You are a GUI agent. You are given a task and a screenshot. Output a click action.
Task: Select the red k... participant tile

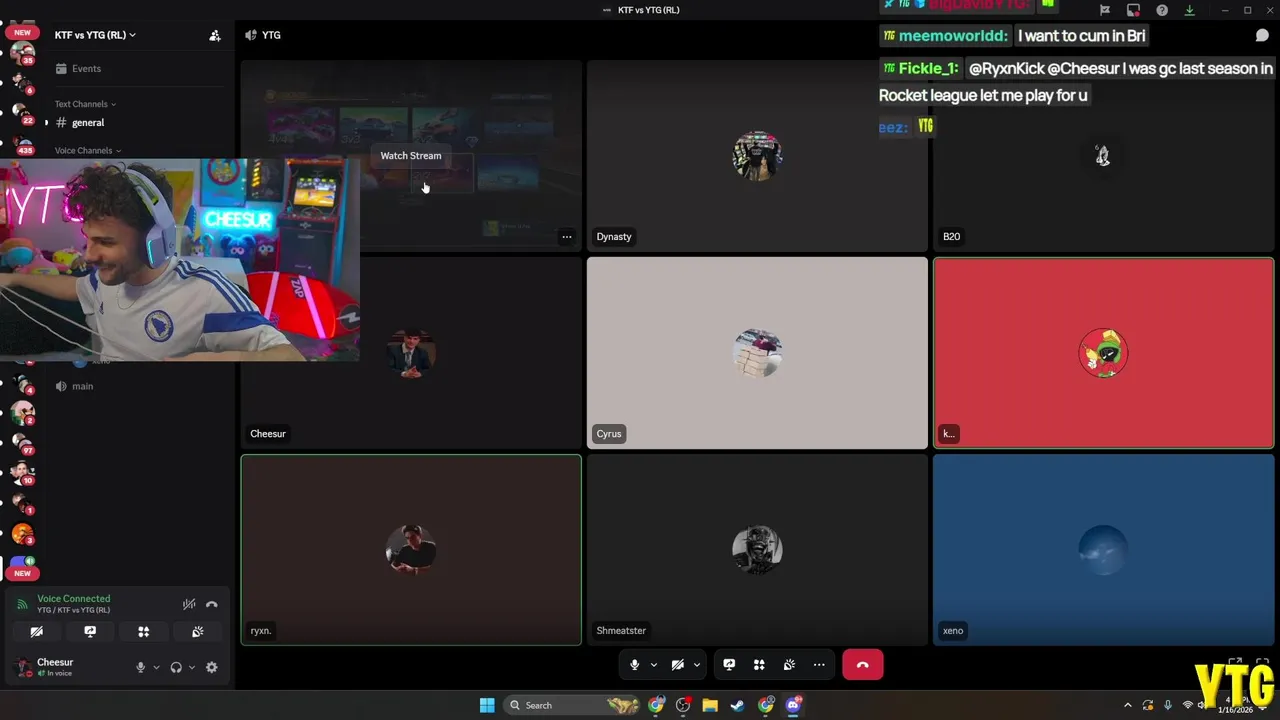1103,353
